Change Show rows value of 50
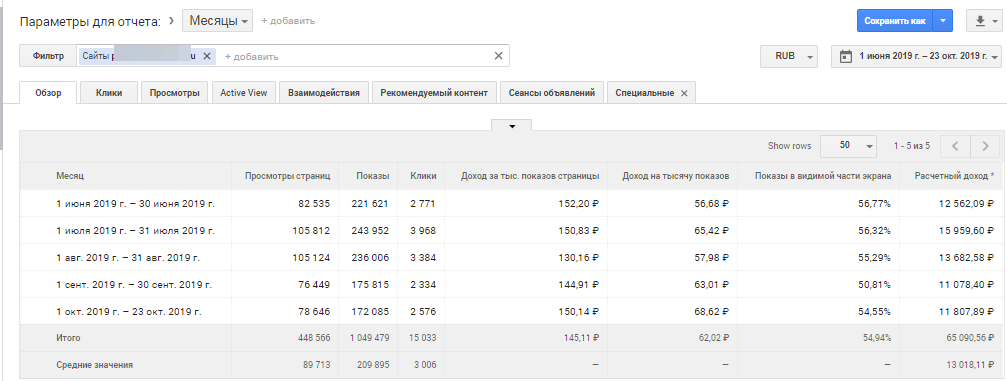This screenshot has width=1007, height=381. point(849,146)
